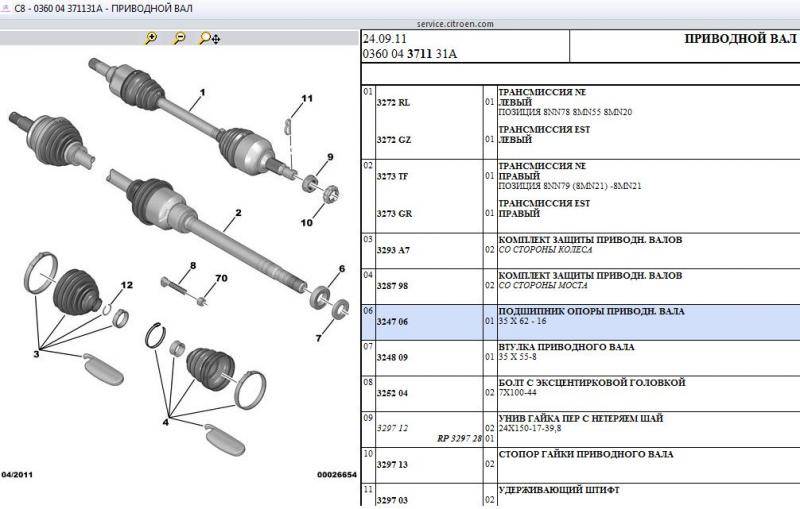Click callout number 1 on the upper driveshaft
The width and height of the screenshot is (800, 509).
pos(201,93)
